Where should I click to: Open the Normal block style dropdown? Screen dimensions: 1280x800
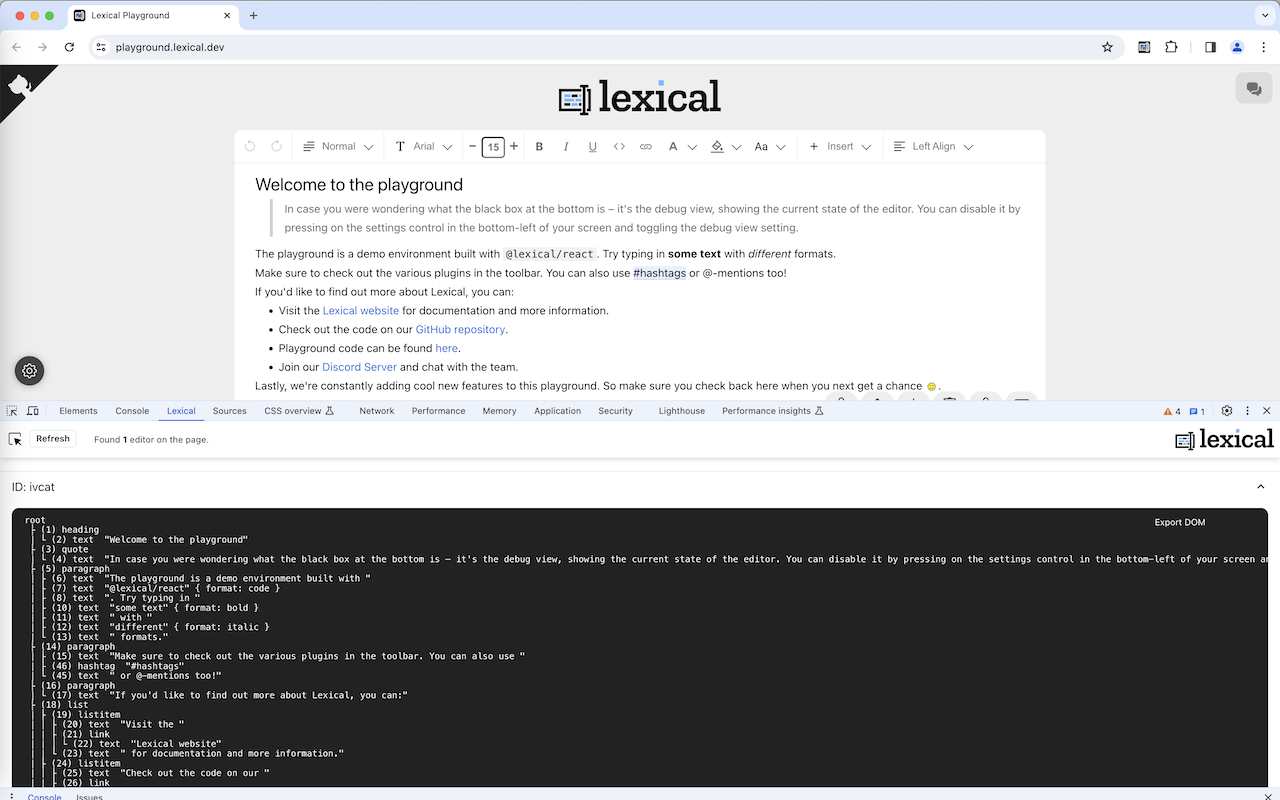point(338,146)
